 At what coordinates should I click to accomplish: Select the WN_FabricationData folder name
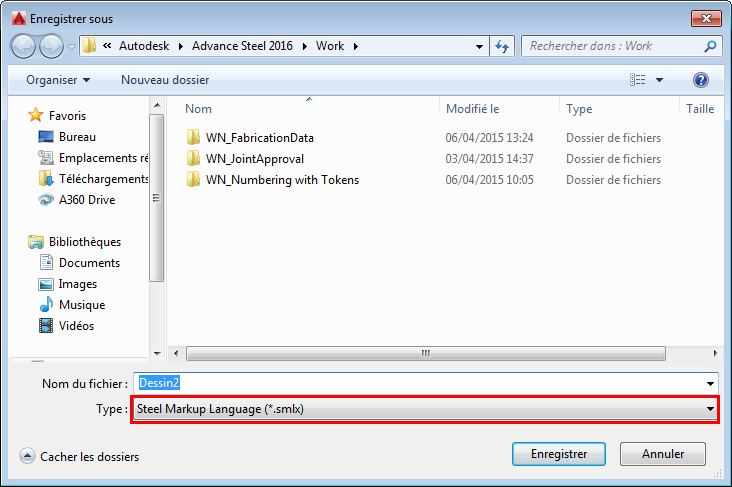tap(260, 138)
